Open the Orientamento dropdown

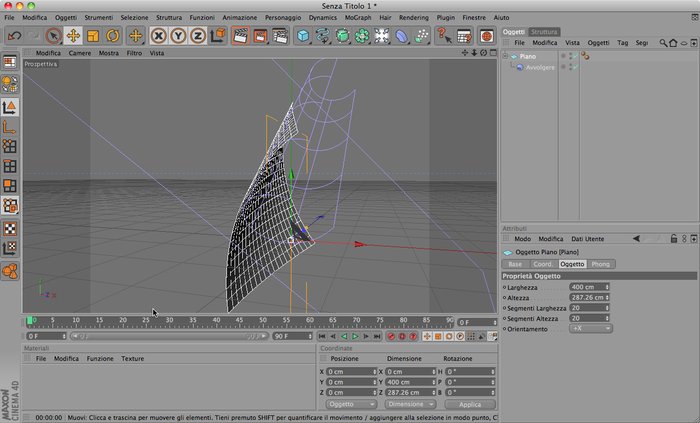pos(590,328)
